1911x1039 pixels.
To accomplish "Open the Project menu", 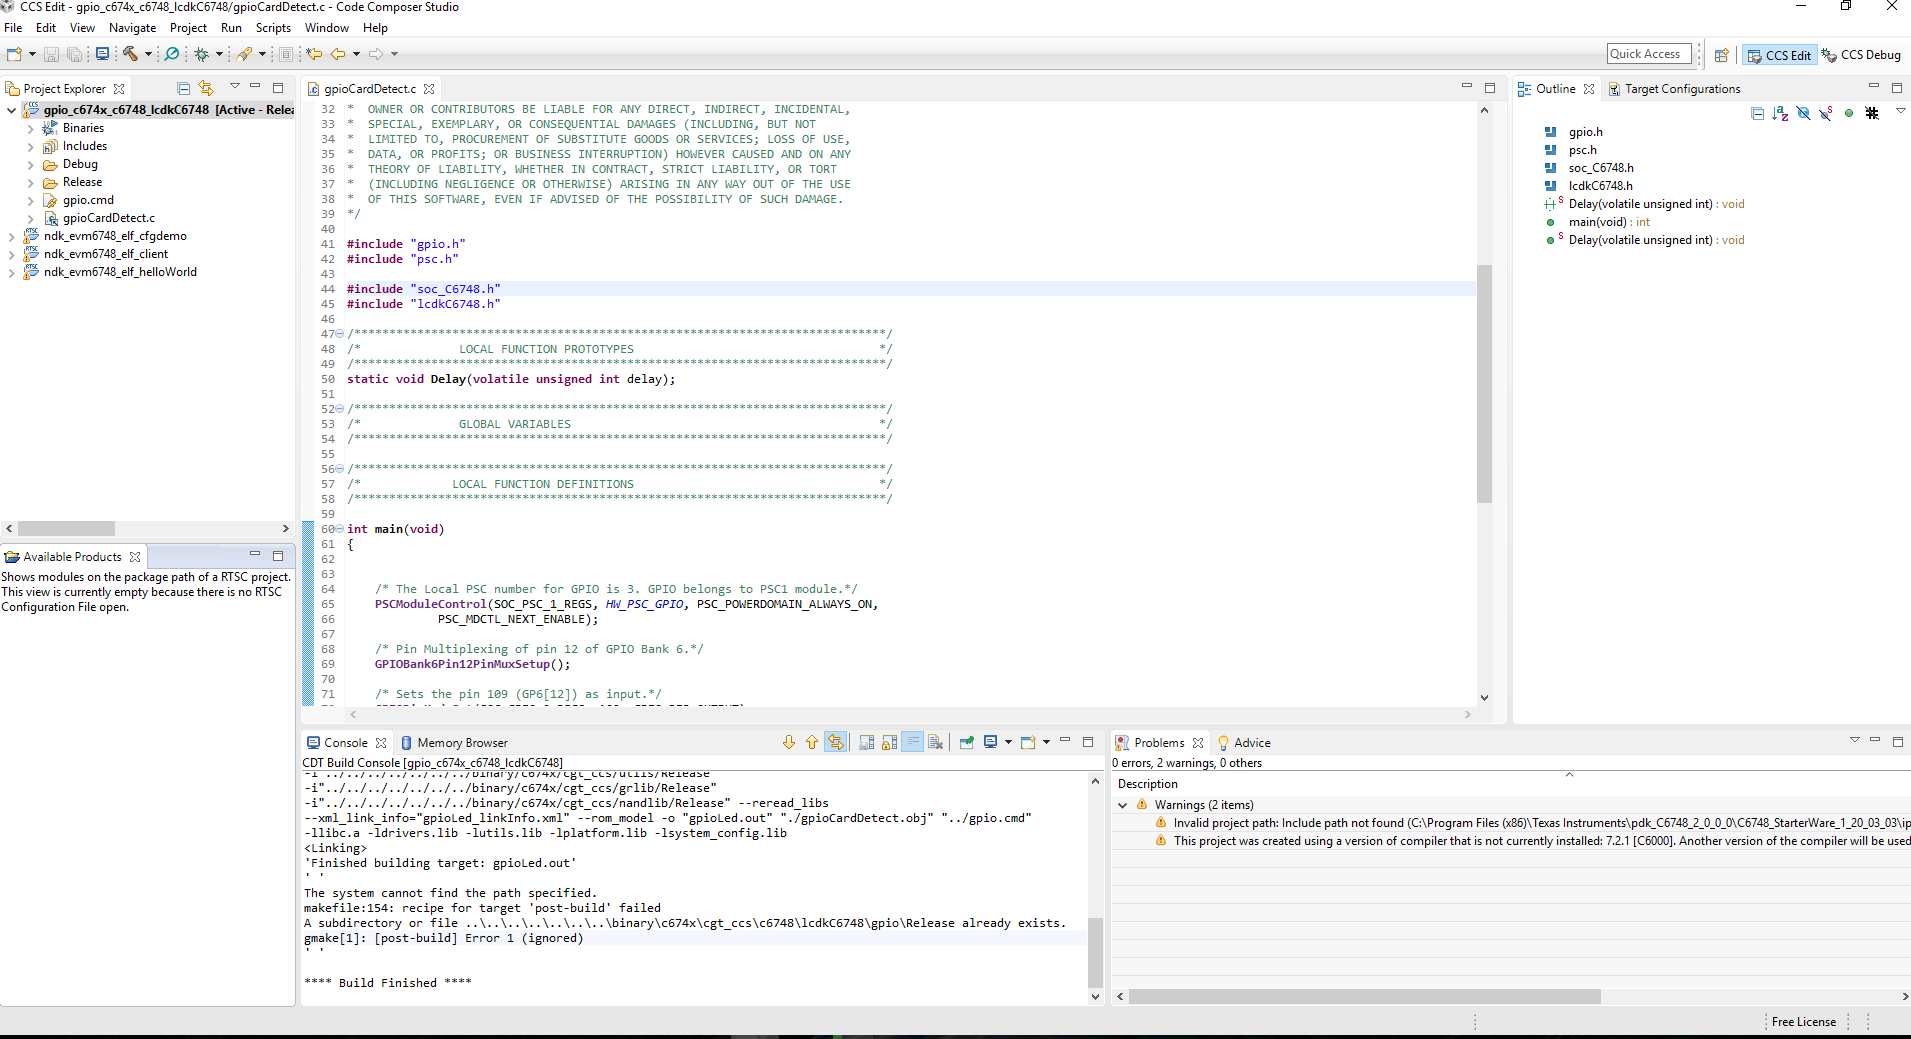I will pos(188,28).
